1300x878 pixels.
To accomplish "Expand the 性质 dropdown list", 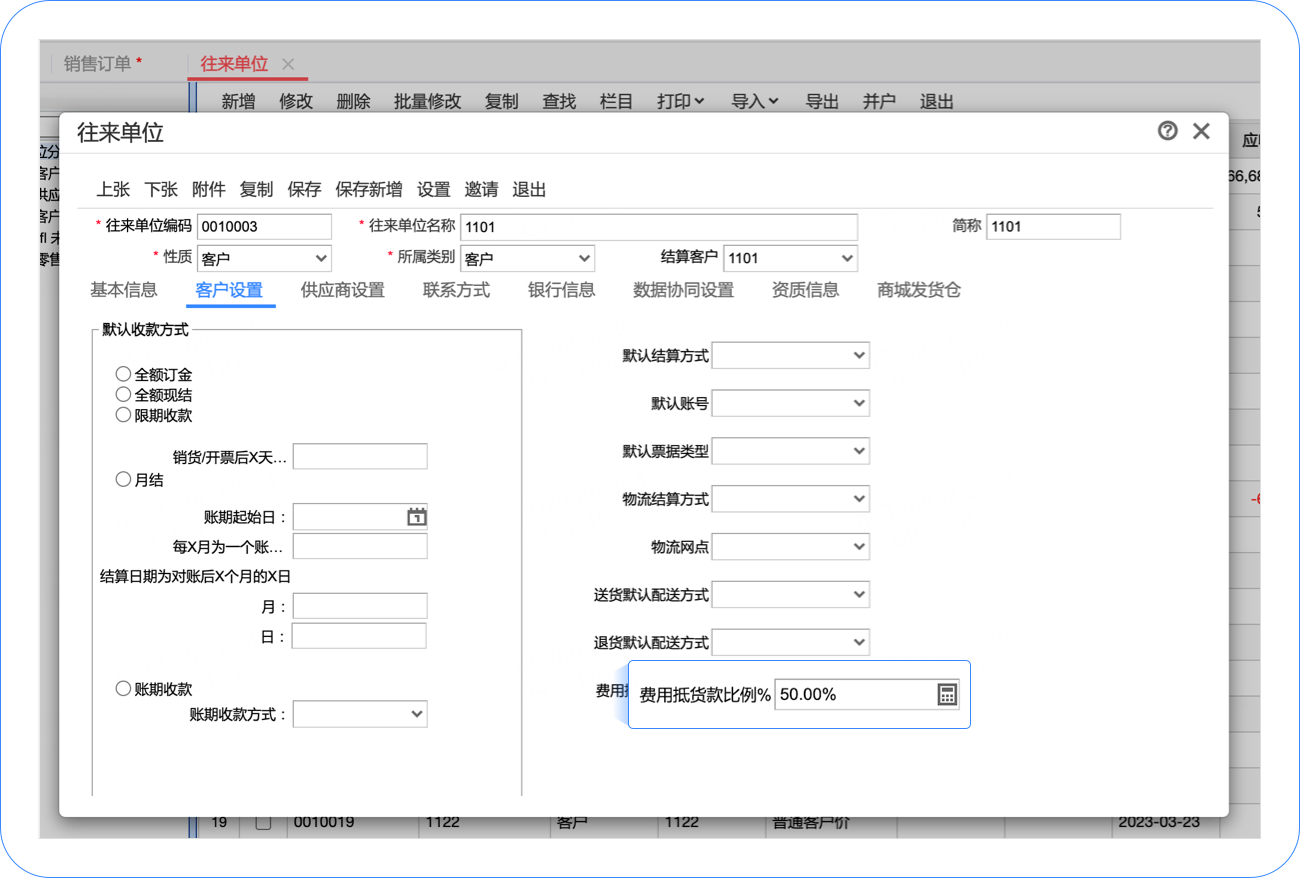I will (x=264, y=258).
